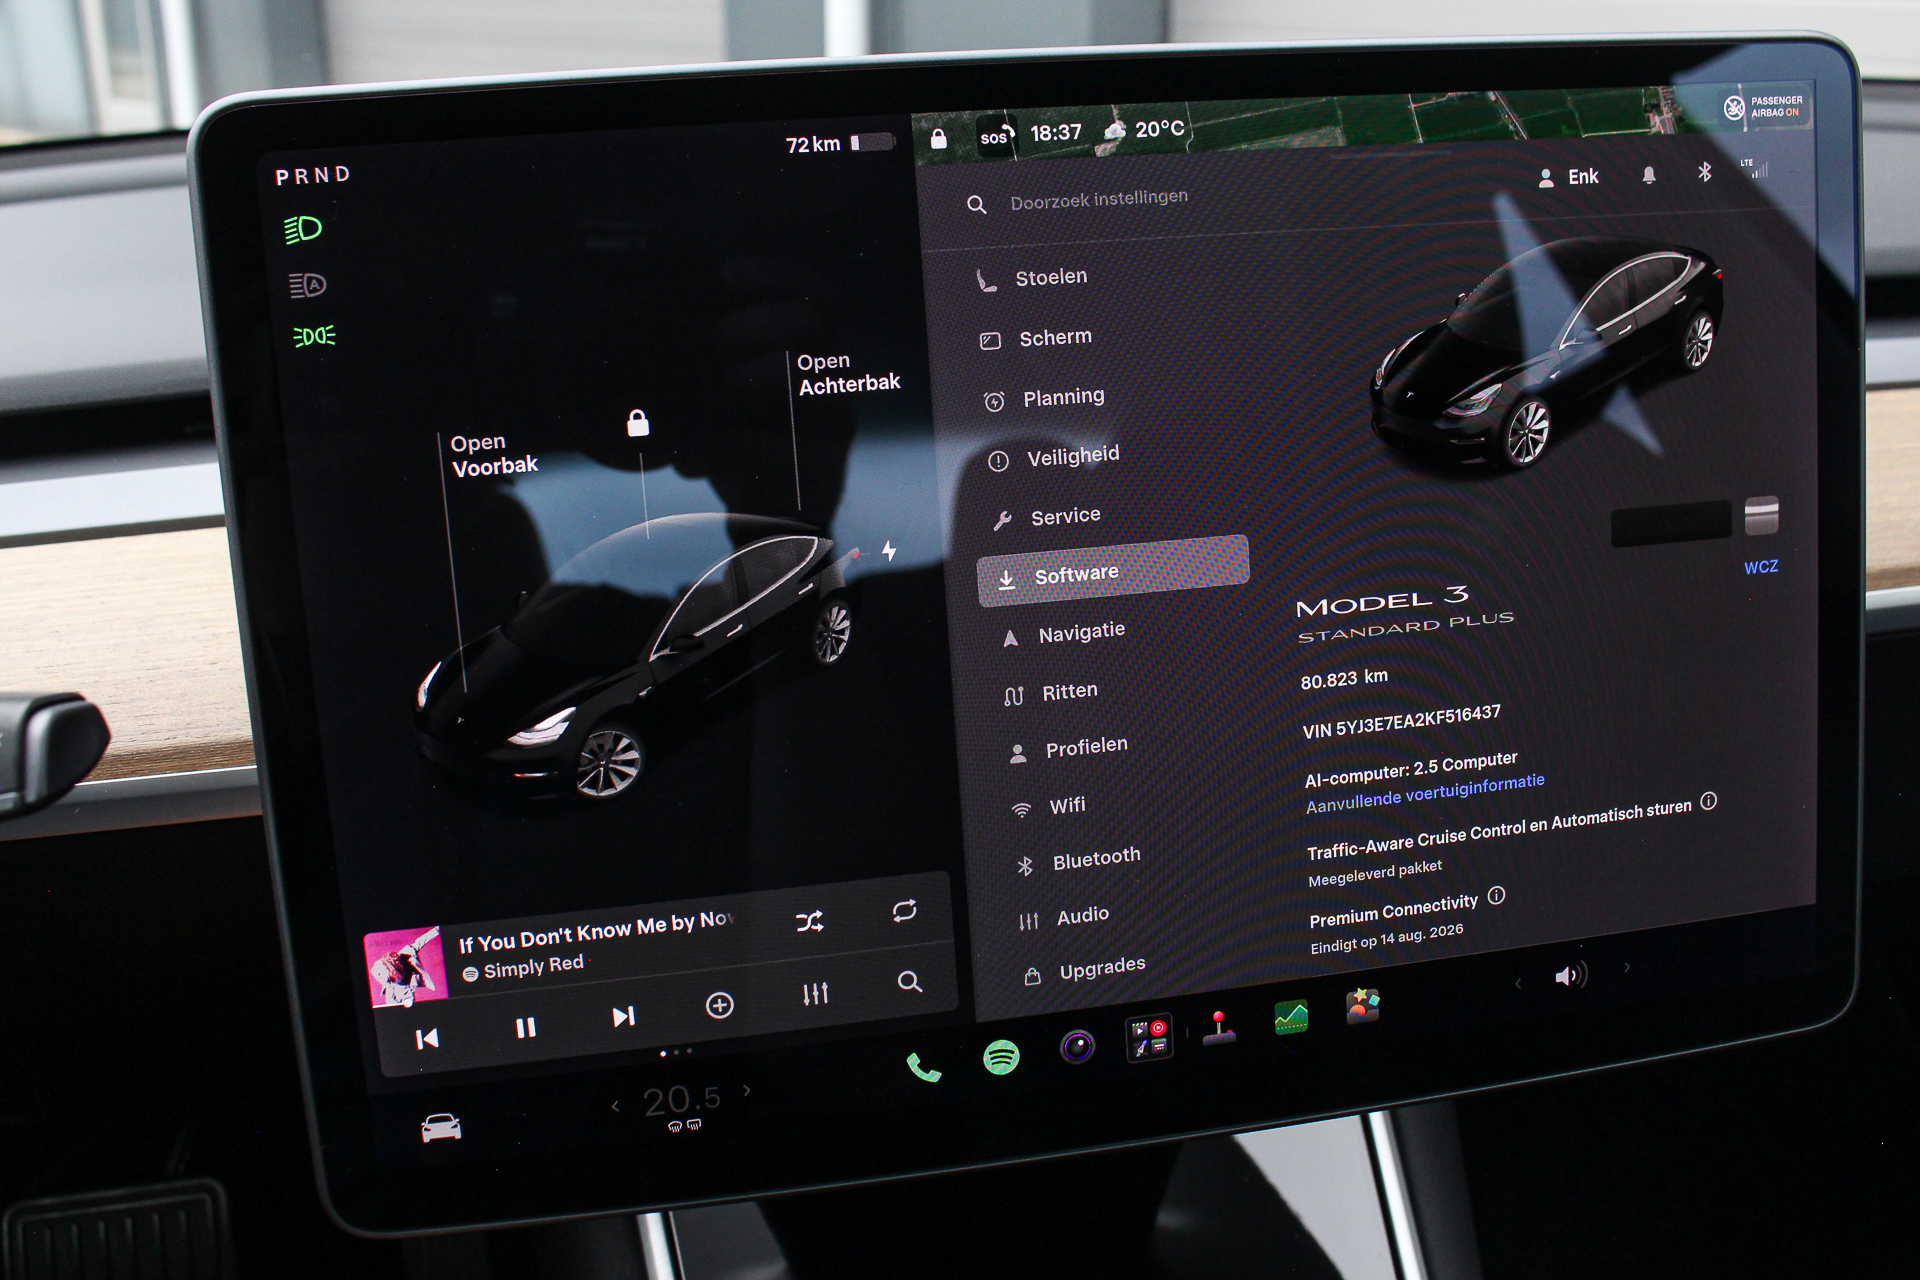Open Ritten trip information

point(1051,692)
